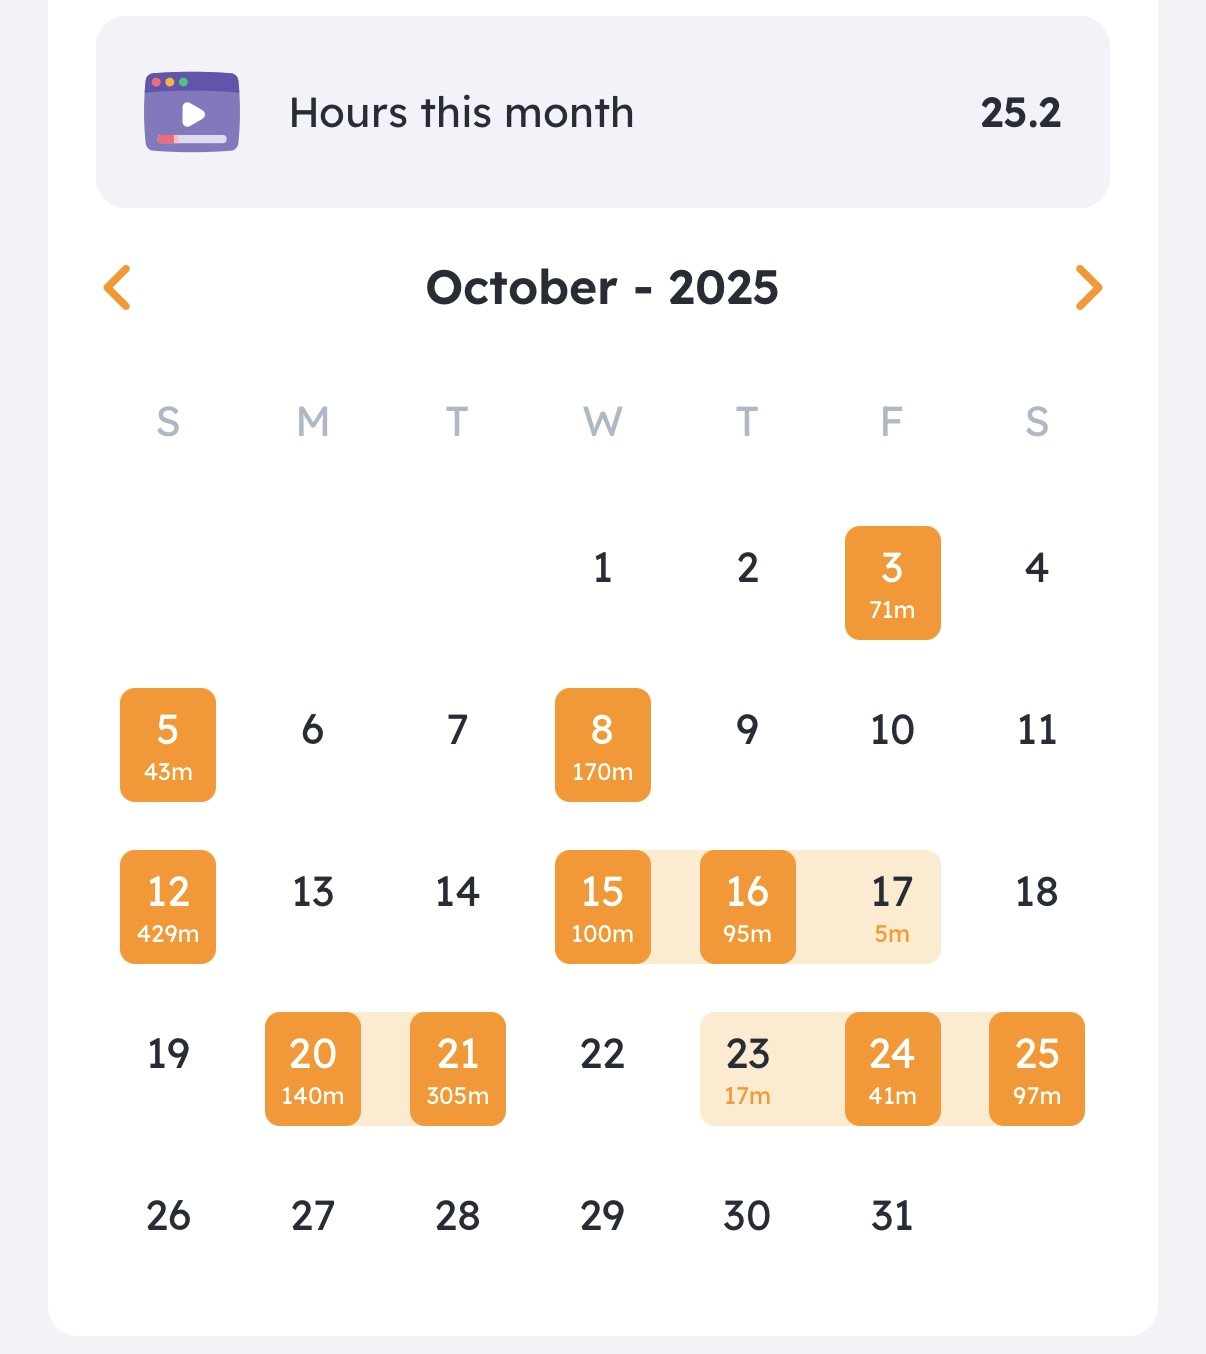Click the video player icon
Screen dimensions: 1206x1354
pos(192,112)
